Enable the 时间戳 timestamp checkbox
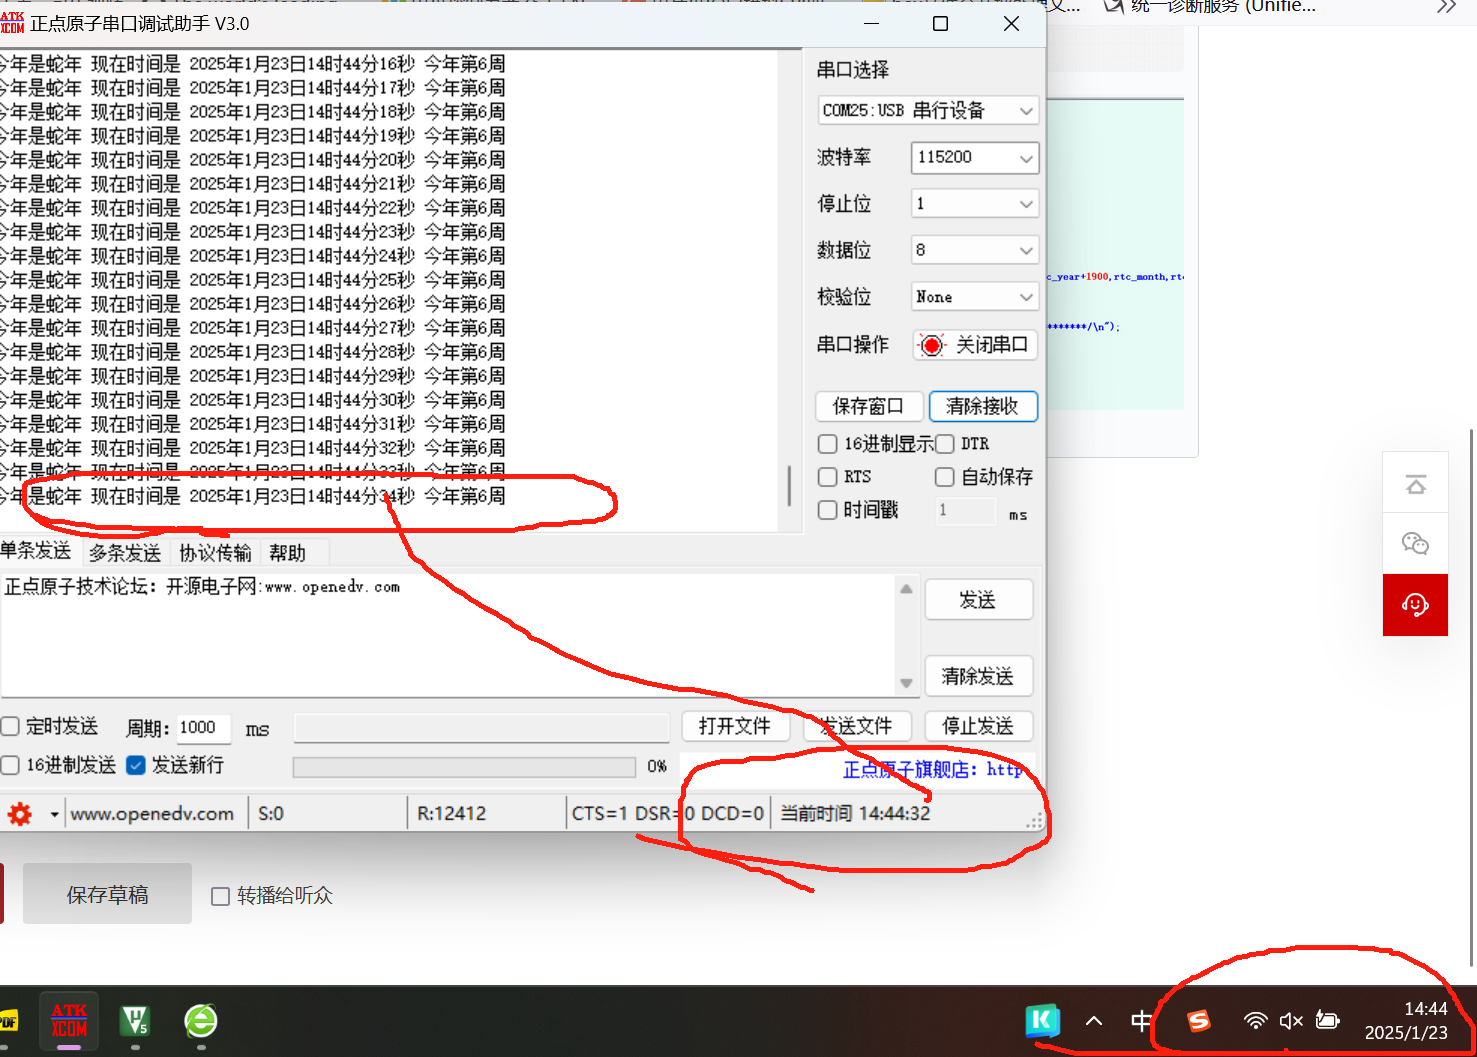 tap(827, 510)
